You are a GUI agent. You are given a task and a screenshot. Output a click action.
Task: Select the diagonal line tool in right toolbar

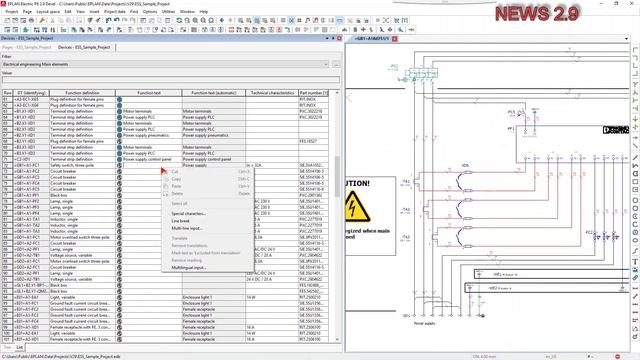click(635, 158)
